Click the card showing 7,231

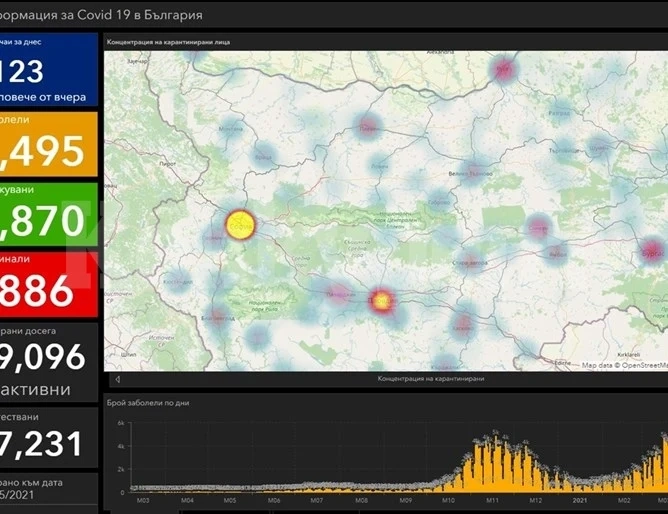49,437
